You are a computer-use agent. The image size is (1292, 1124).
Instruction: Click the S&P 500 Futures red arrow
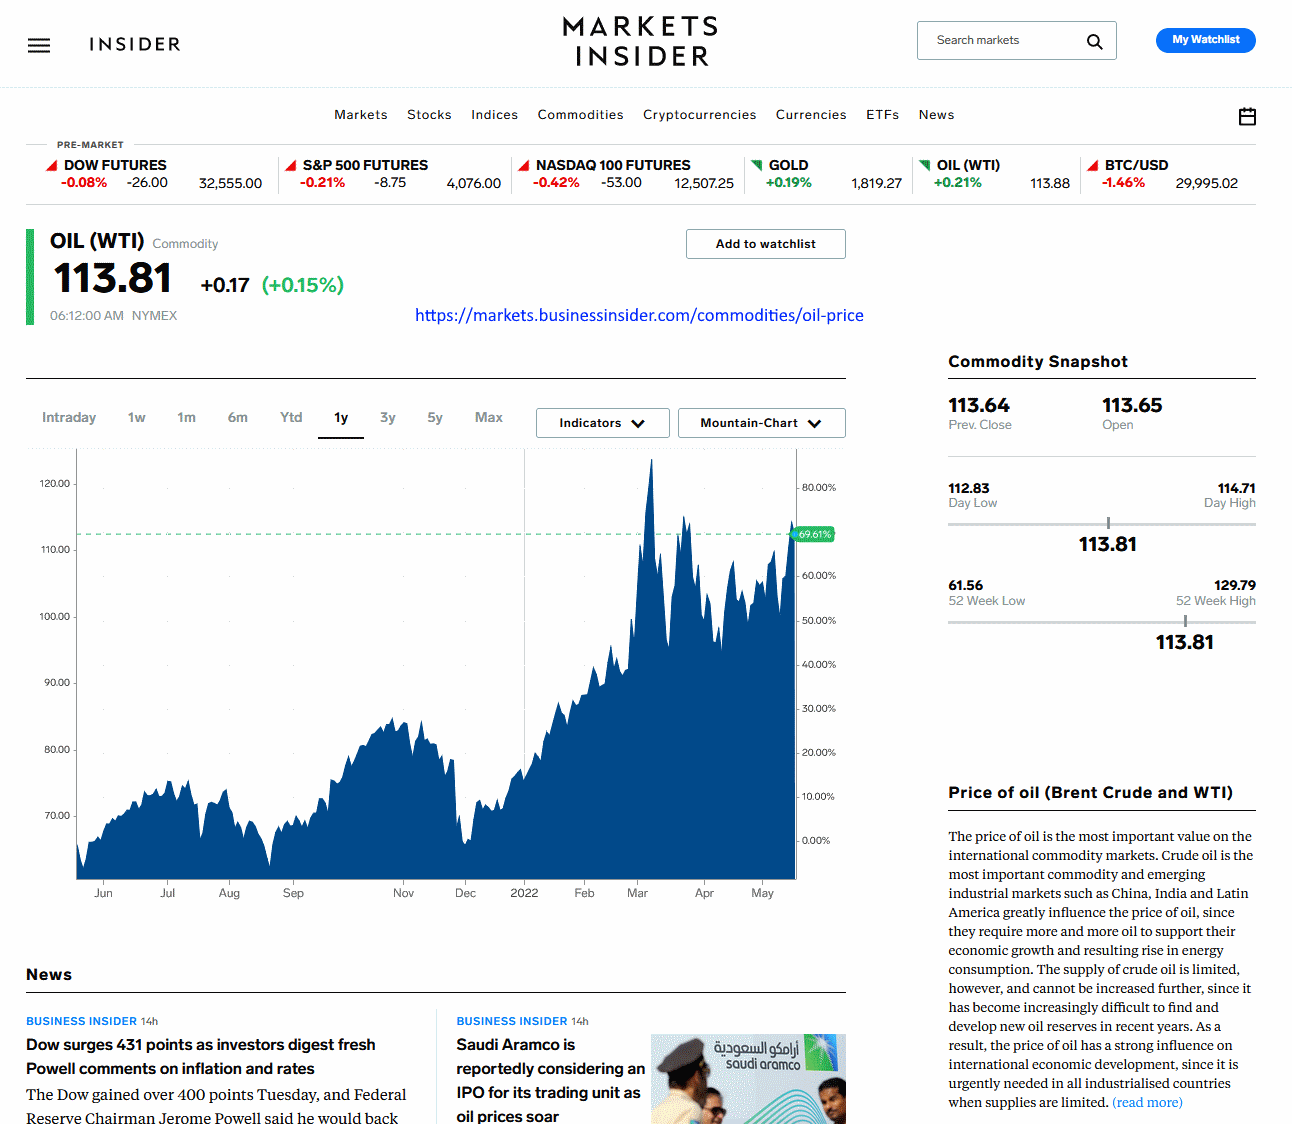pos(291,165)
